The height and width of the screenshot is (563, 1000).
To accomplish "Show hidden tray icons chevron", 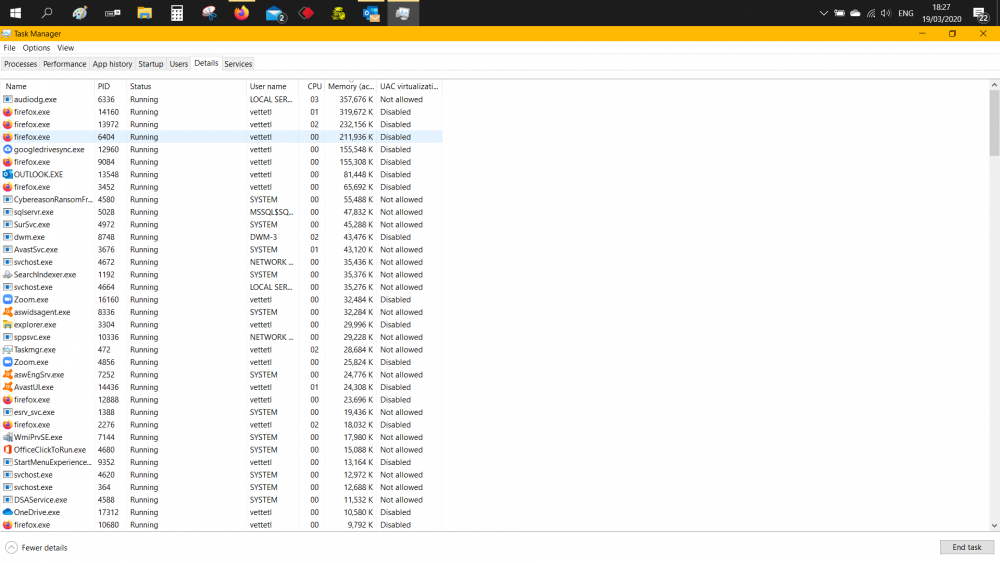I will coord(823,13).
